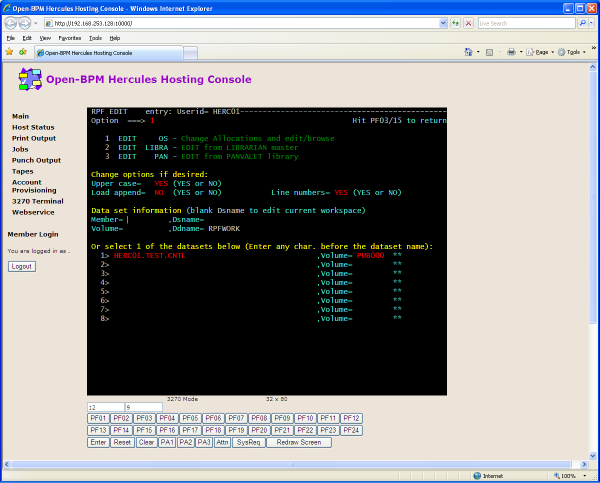The width and height of the screenshot is (600, 483).
Task: Open the Favorites menu
Action: (70, 38)
